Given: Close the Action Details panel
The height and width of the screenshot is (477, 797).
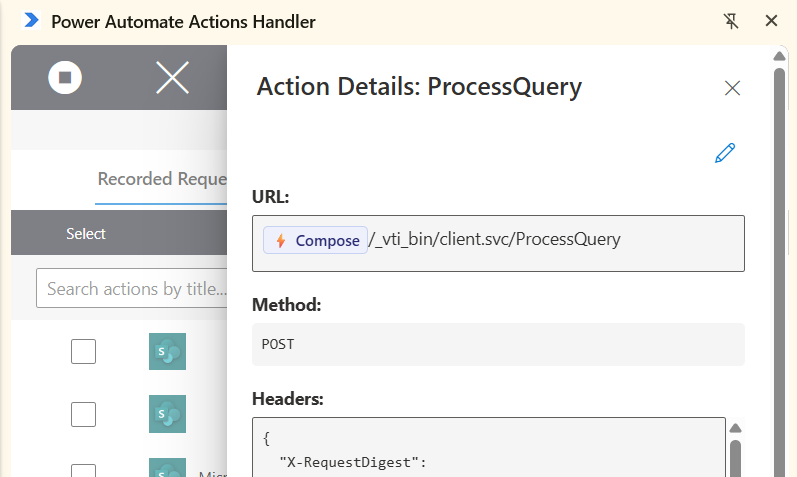Looking at the screenshot, I should coord(732,88).
